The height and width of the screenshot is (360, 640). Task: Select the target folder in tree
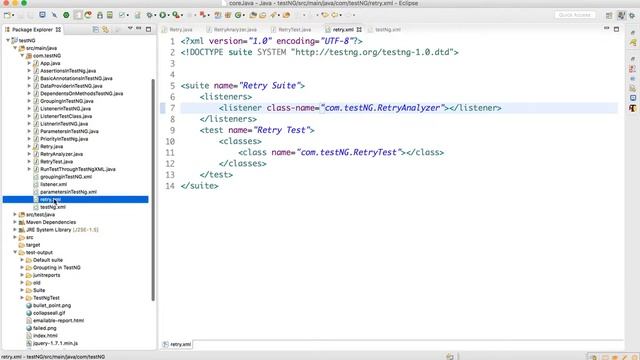[x=33, y=245]
